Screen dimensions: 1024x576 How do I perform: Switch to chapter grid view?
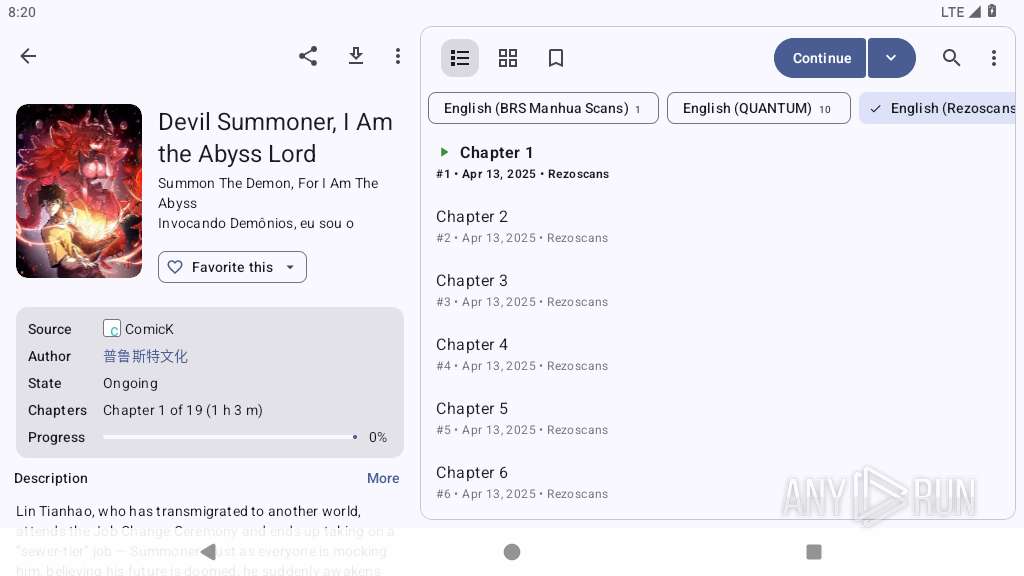click(x=507, y=58)
